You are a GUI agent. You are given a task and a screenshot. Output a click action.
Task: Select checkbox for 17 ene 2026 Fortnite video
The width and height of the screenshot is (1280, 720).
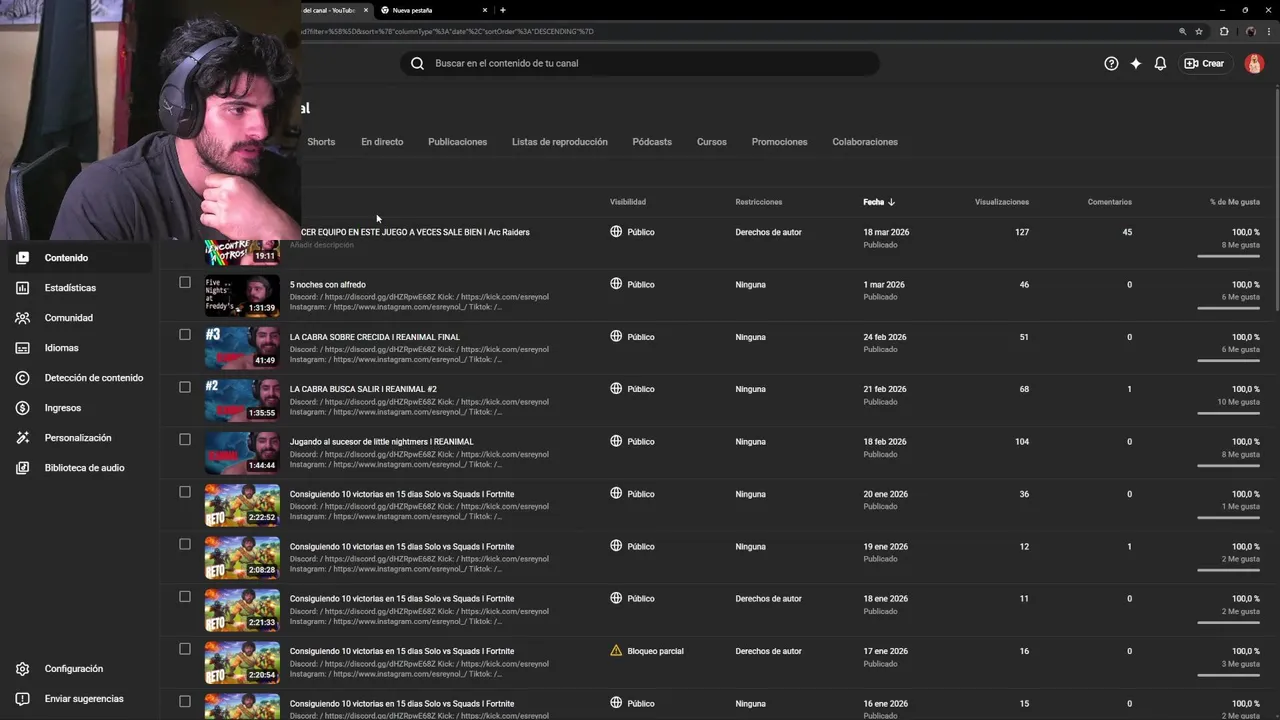[x=185, y=649]
